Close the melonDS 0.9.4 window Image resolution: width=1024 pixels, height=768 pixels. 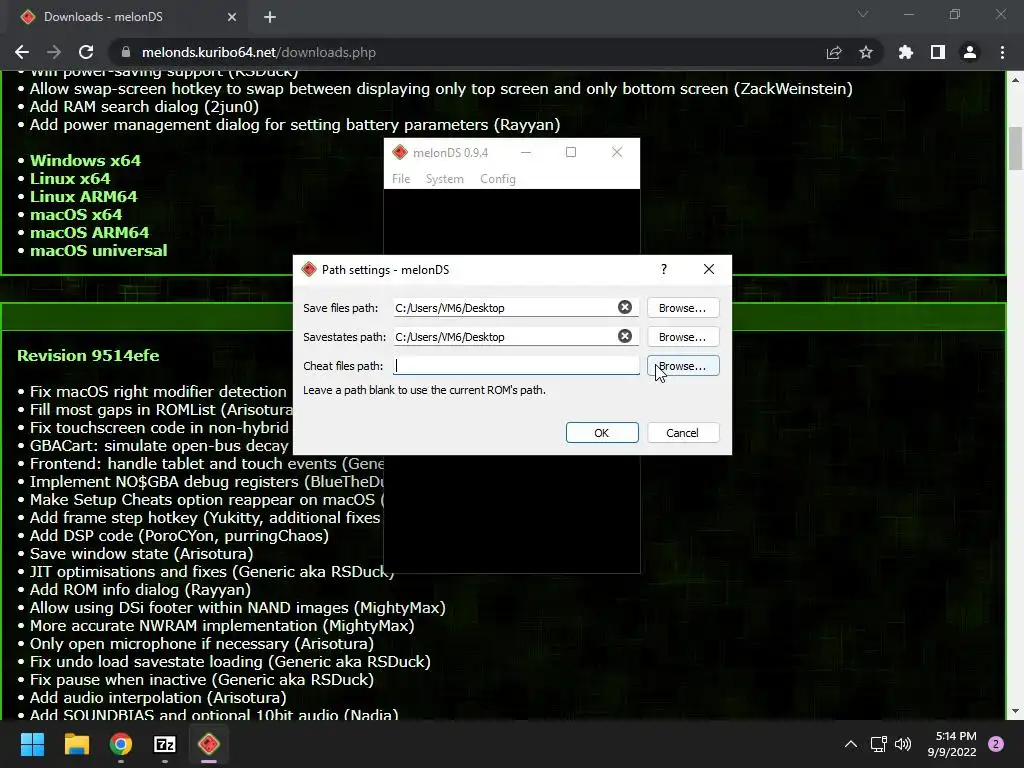(x=617, y=152)
